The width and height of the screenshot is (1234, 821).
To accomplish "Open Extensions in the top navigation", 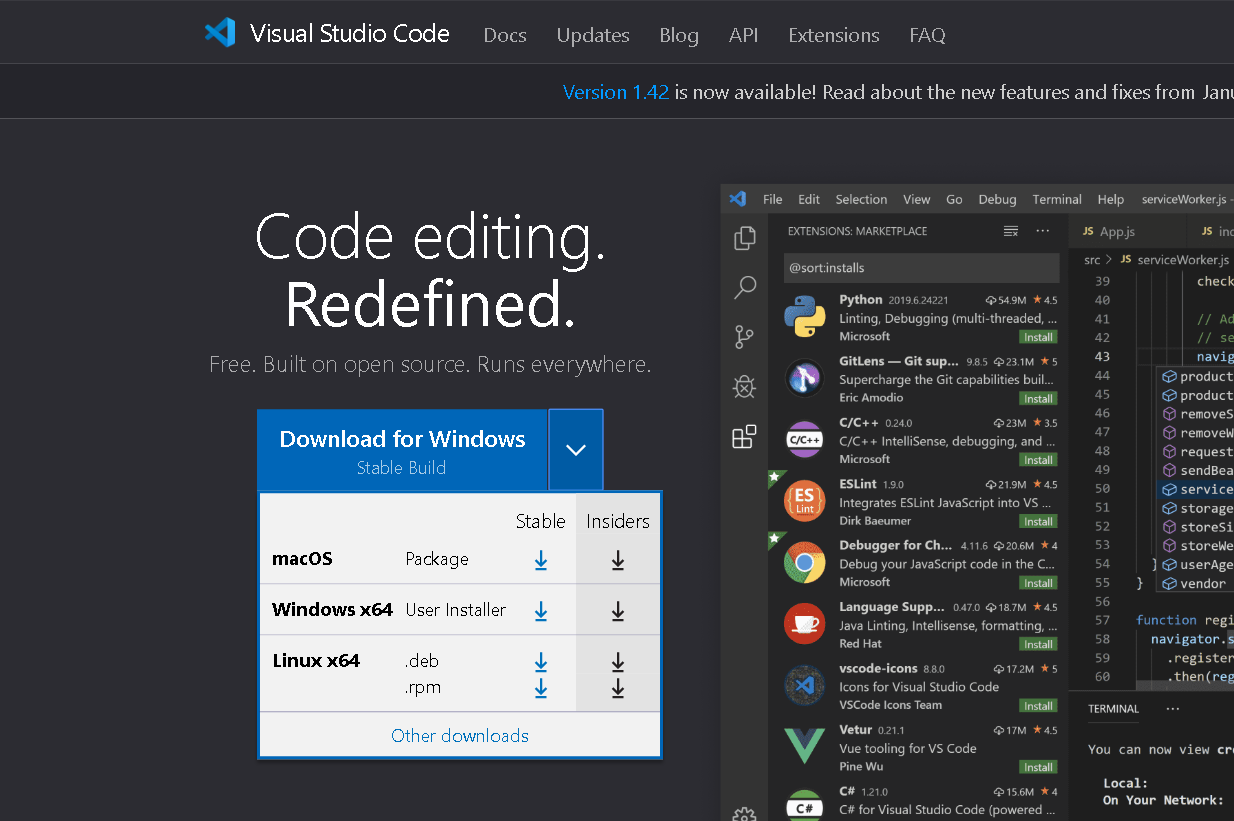I will coord(834,35).
